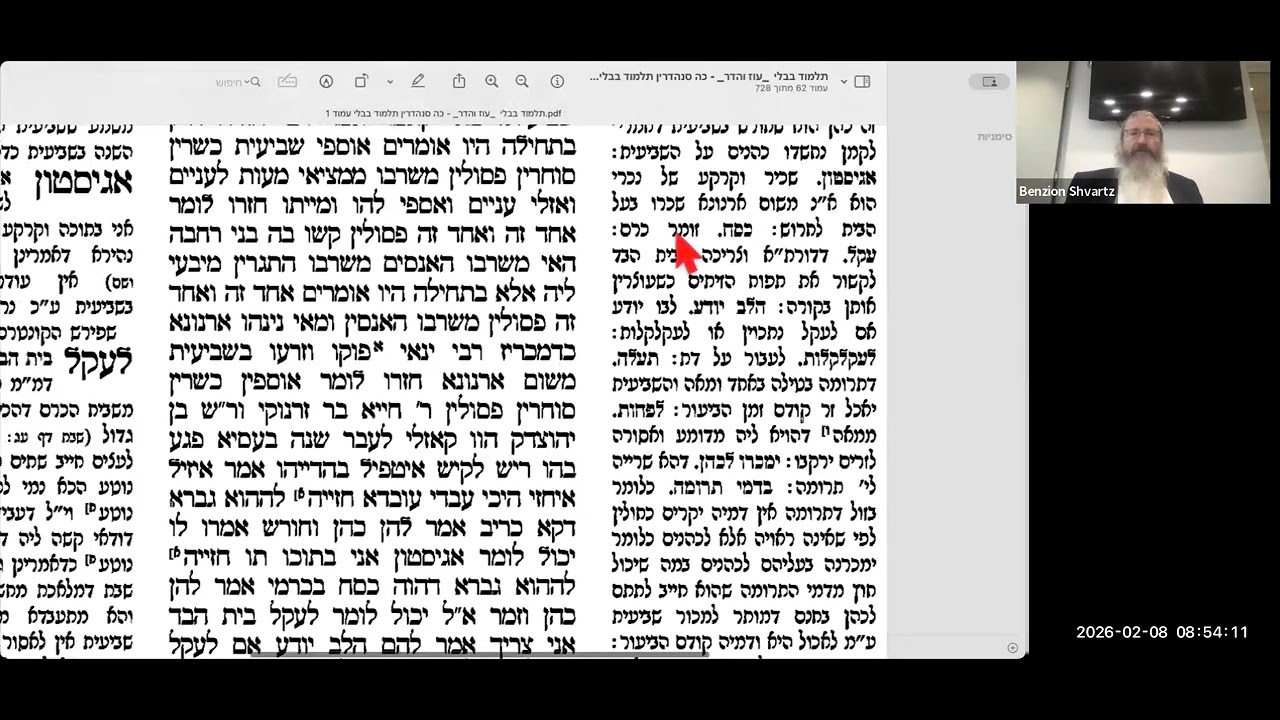This screenshot has width=1280, height=720.
Task: Show the Markup toolbar
Action: pyautogui.click(x=326, y=81)
